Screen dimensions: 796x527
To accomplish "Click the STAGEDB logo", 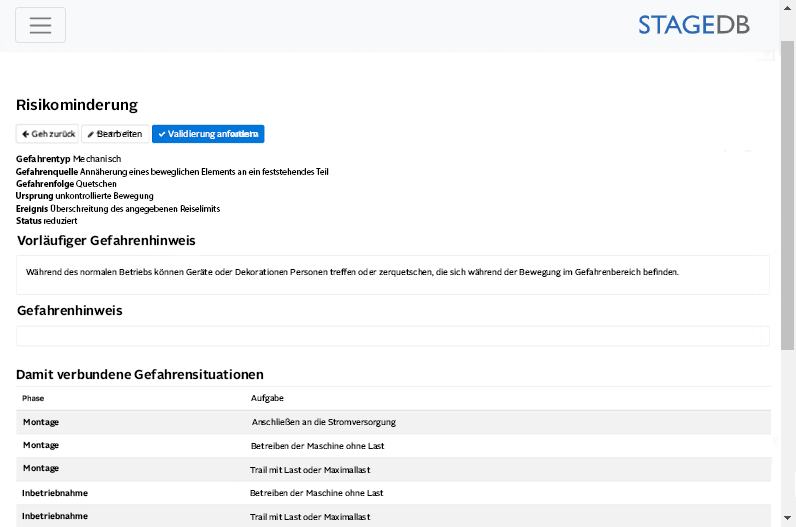I will click(693, 25).
